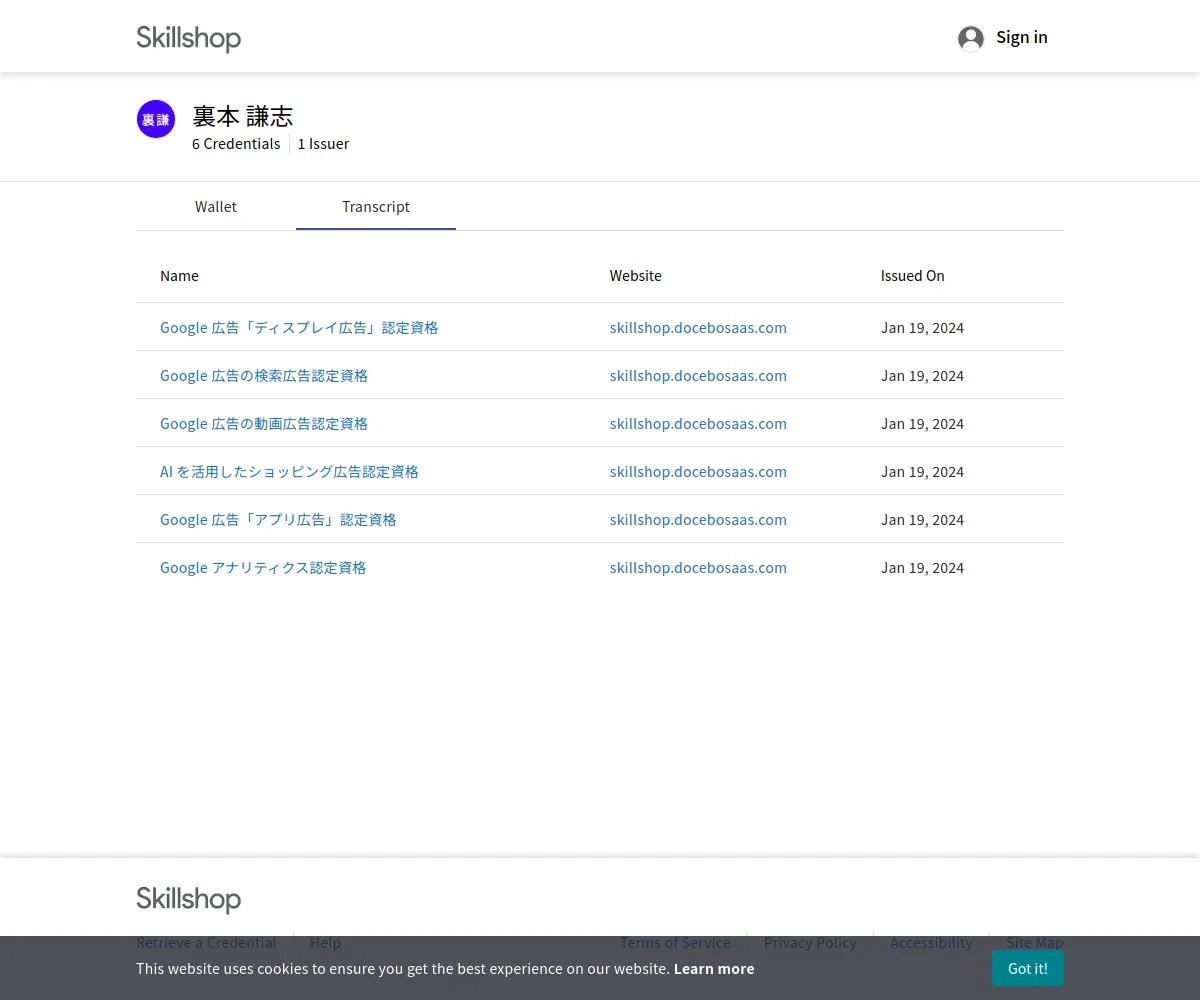Visit website link in 動画広告 row

pyautogui.click(x=698, y=424)
